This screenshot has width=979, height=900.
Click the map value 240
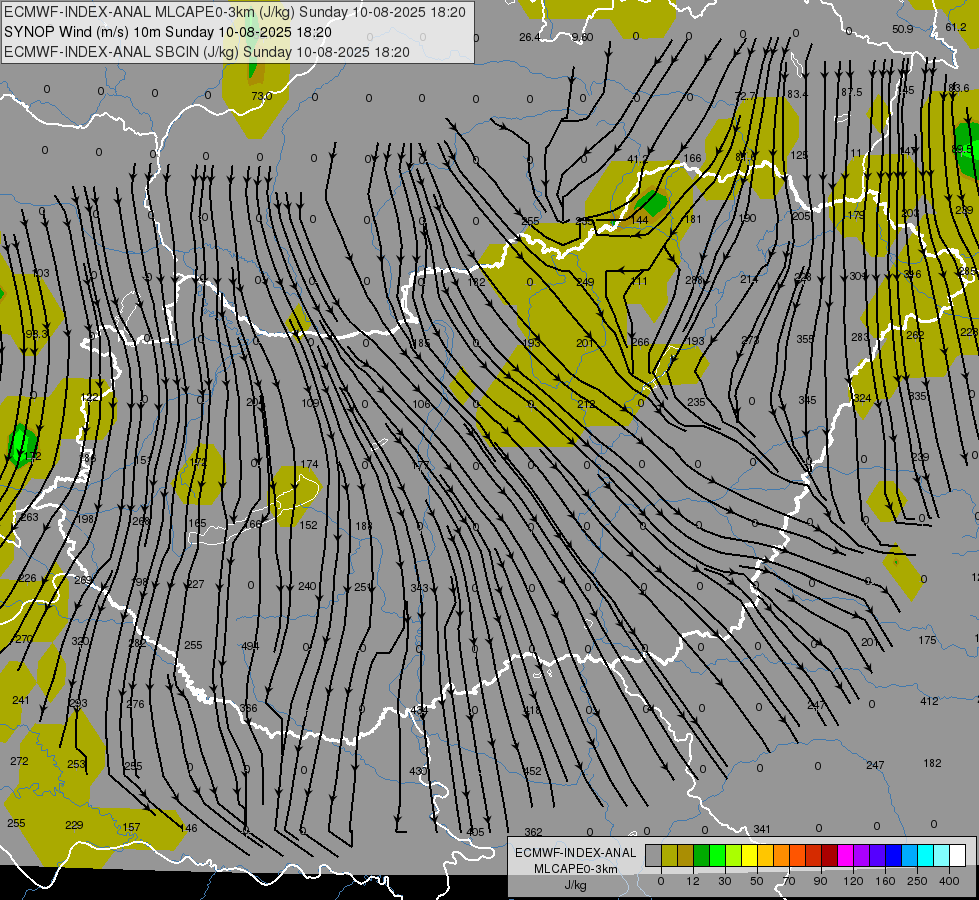(307, 586)
